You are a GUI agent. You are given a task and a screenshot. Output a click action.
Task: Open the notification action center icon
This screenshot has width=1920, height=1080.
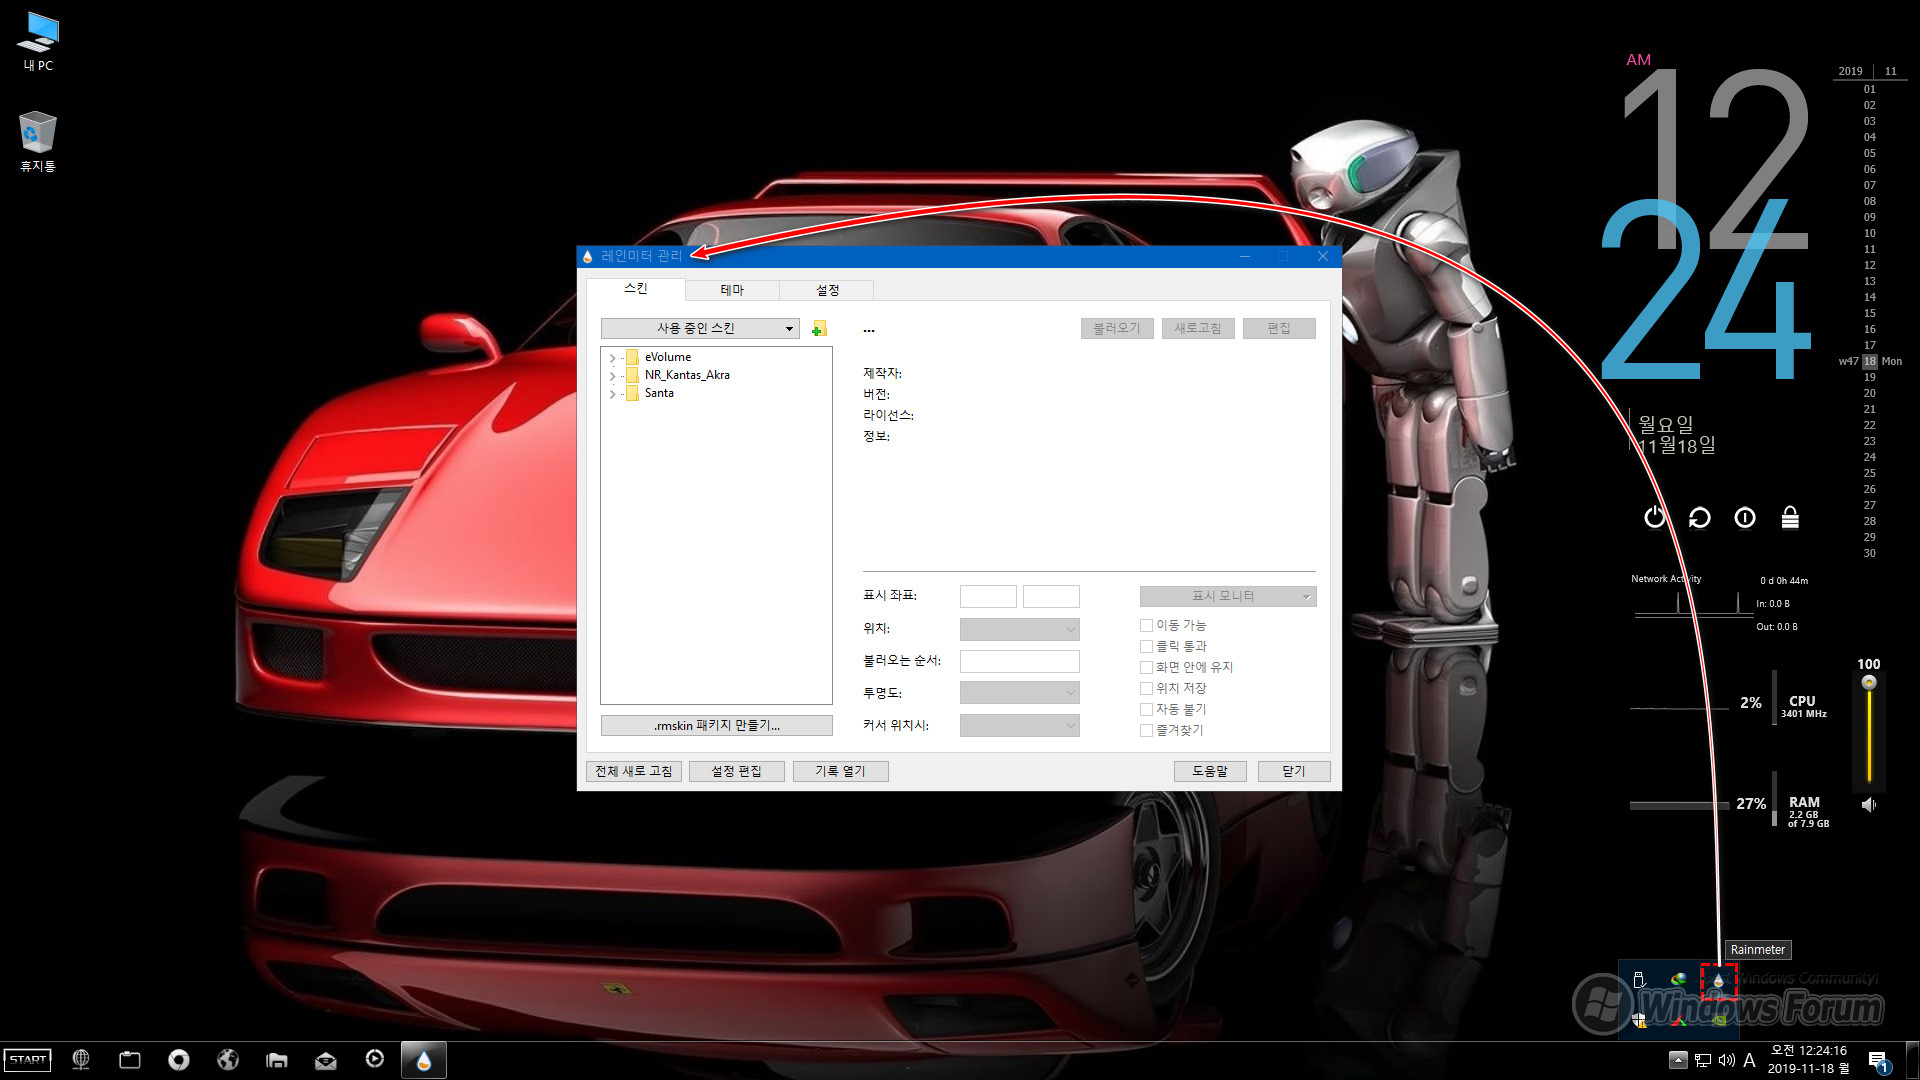coord(1879,1061)
